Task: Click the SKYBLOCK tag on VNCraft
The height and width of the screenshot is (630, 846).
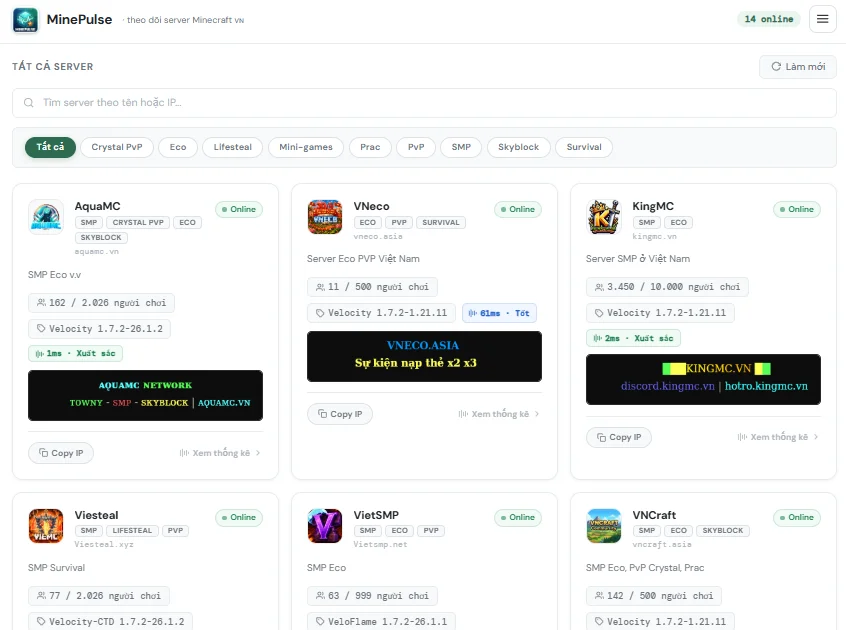Action: 722,531
